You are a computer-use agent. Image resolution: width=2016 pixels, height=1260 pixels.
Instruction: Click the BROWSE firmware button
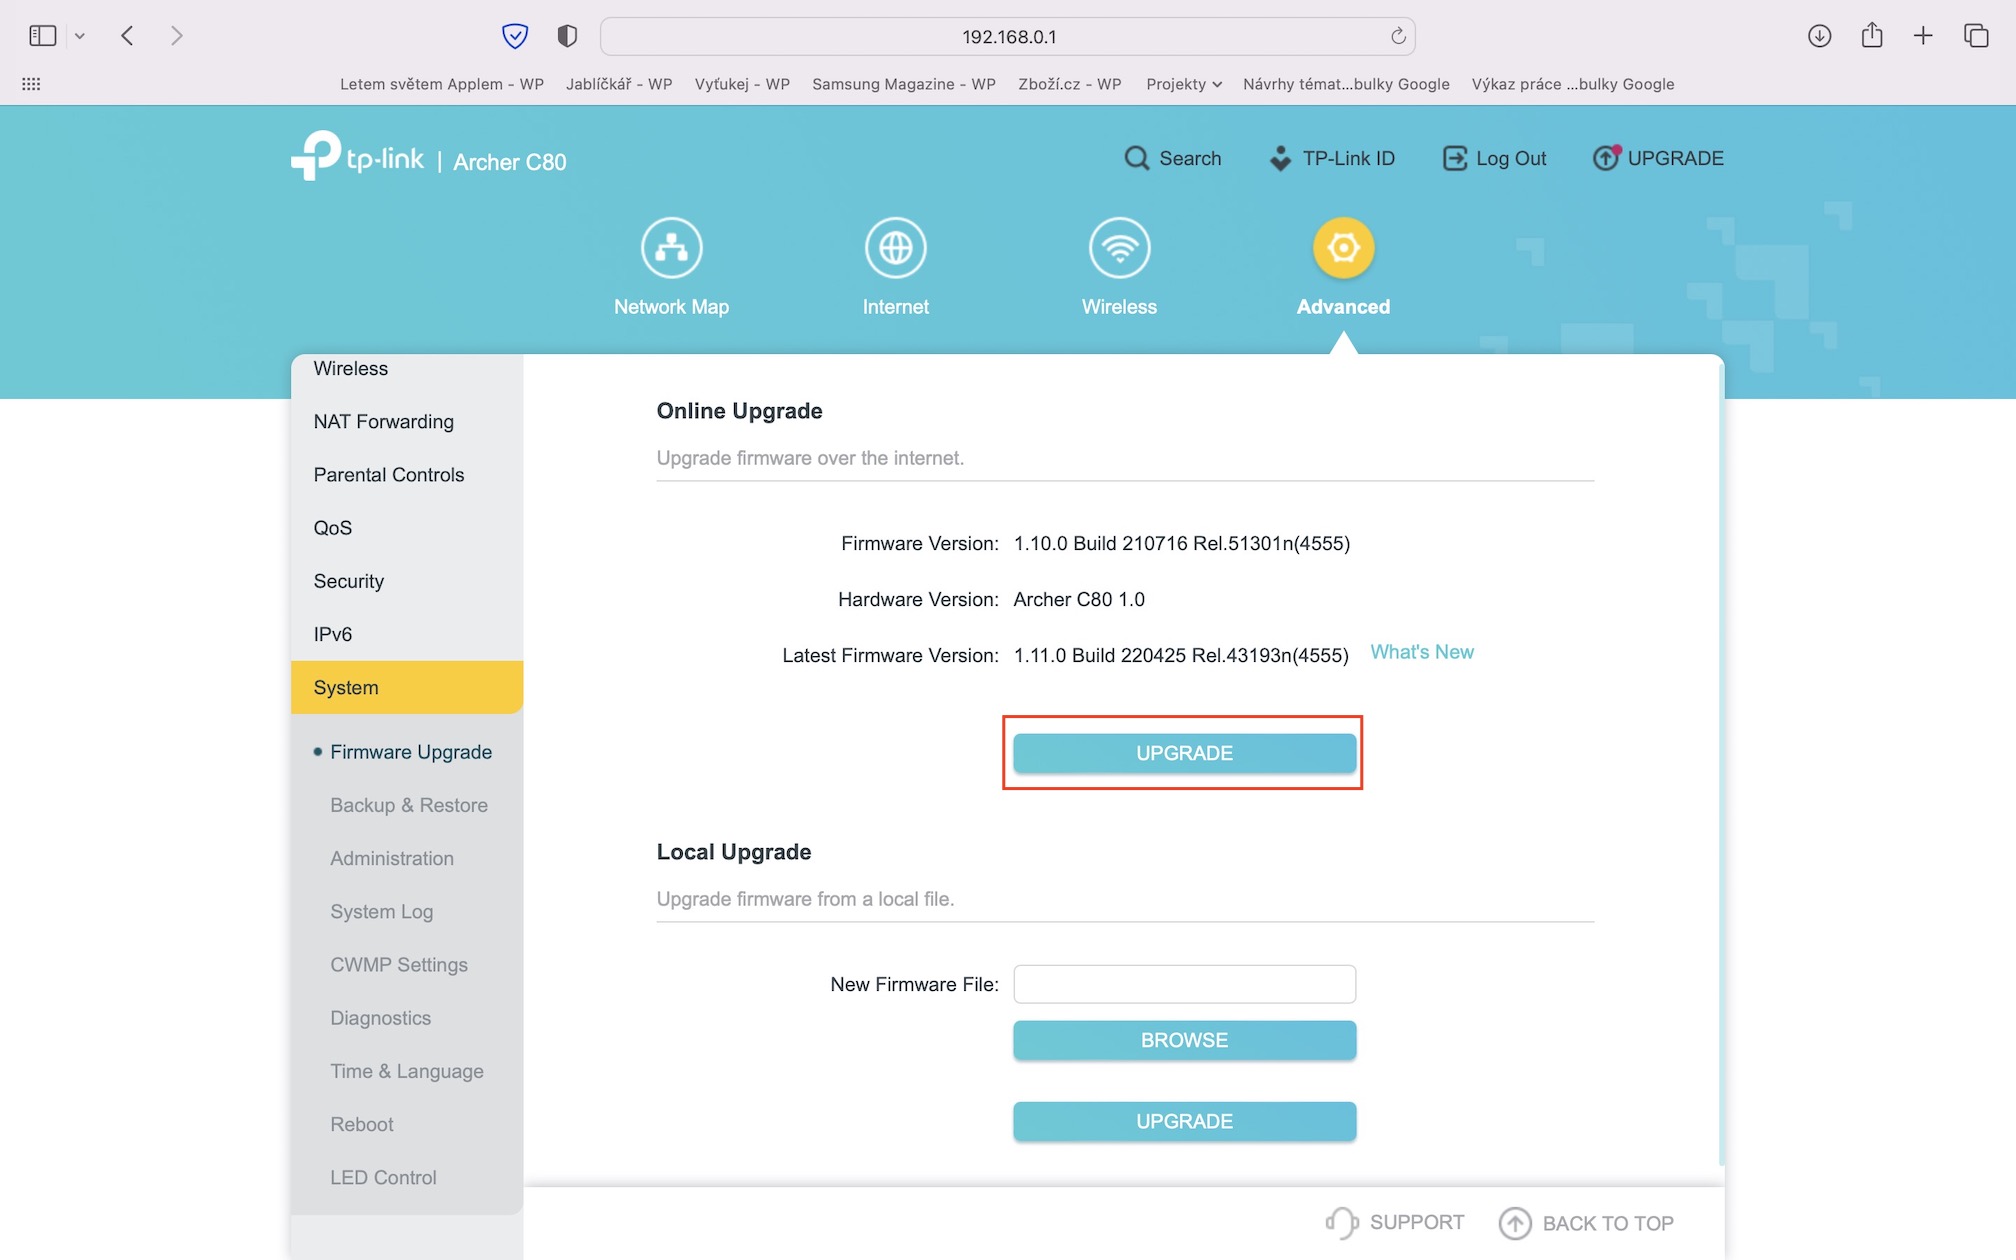1184,1040
